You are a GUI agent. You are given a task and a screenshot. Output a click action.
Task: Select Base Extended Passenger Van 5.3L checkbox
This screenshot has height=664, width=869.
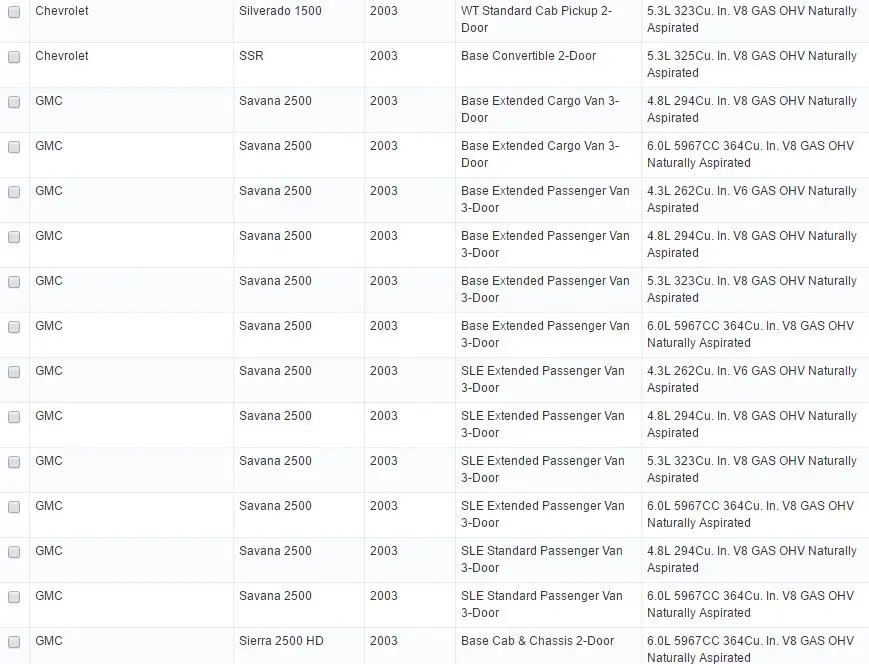pos(14,282)
